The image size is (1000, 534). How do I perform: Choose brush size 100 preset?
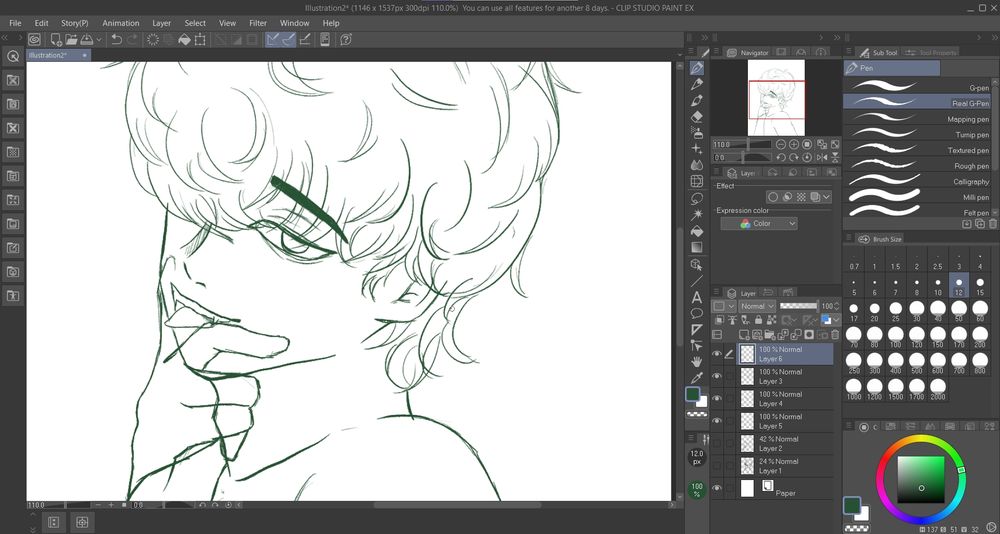click(895, 338)
